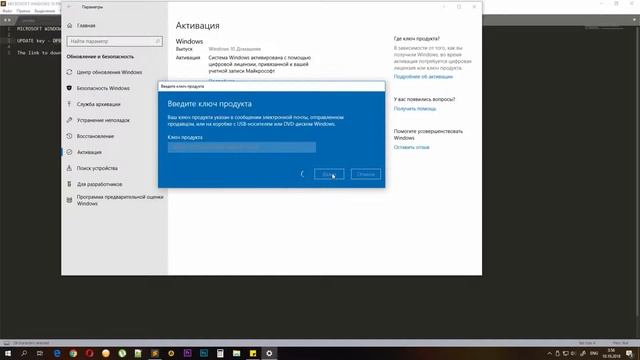Select Безопасность Windows in sidebar

pos(103,88)
